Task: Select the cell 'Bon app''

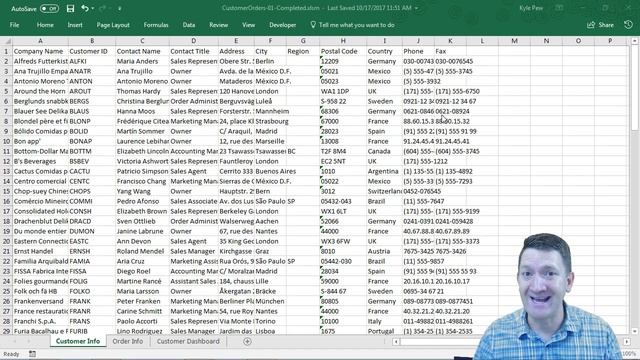Action: pos(40,141)
